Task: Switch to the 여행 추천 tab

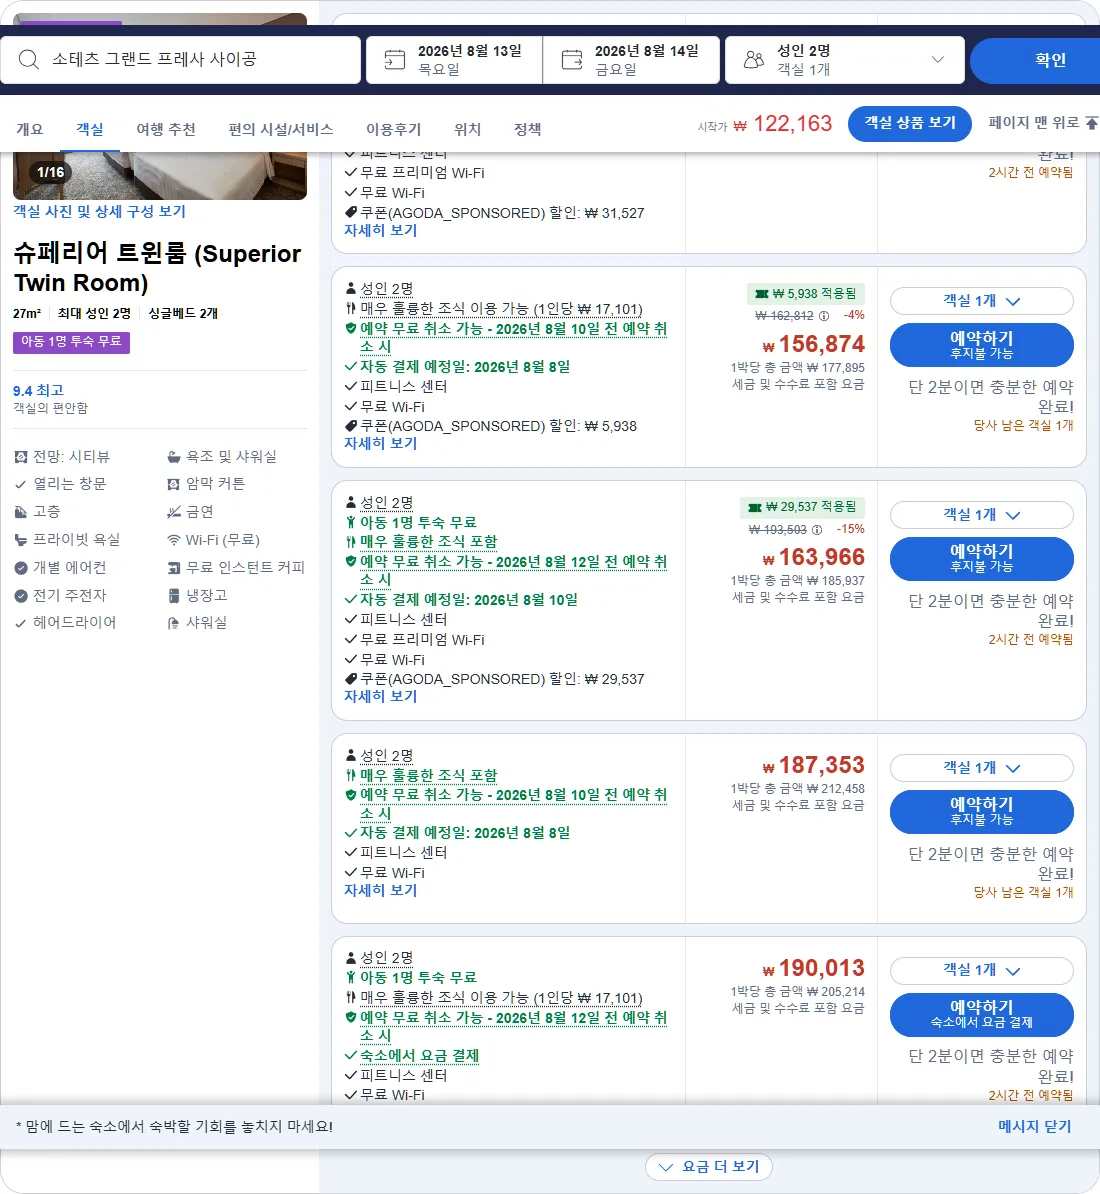Action: 166,129
